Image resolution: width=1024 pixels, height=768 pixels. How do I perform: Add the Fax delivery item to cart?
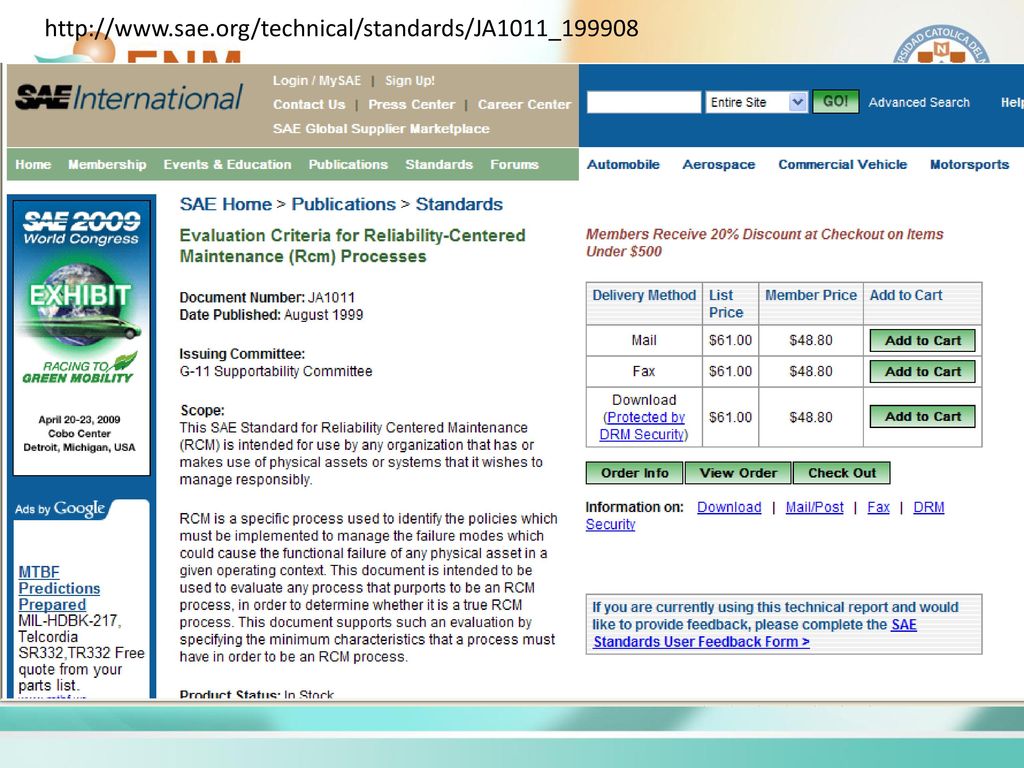pyautogui.click(x=922, y=372)
